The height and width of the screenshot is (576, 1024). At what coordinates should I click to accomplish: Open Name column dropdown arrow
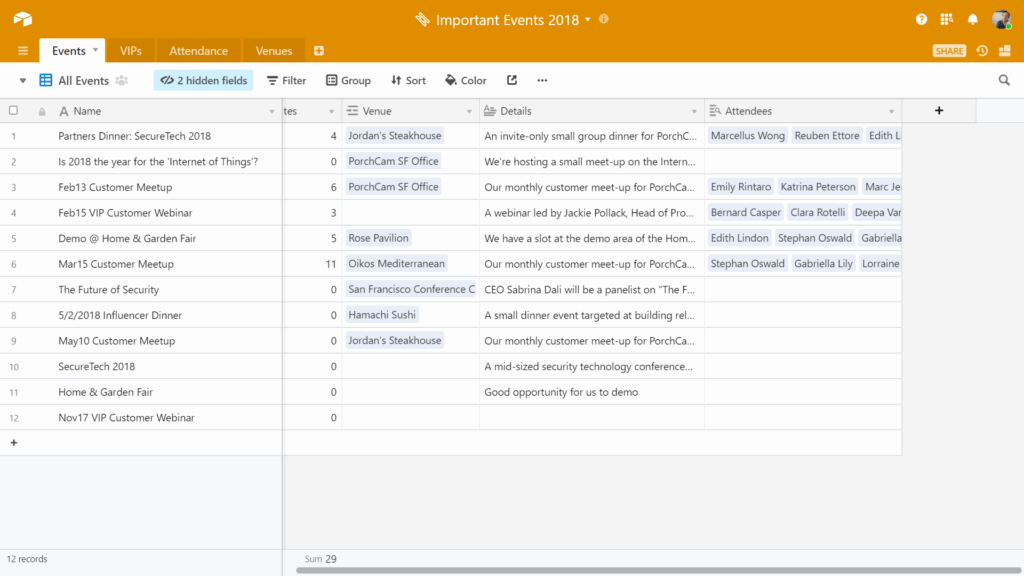click(272, 112)
